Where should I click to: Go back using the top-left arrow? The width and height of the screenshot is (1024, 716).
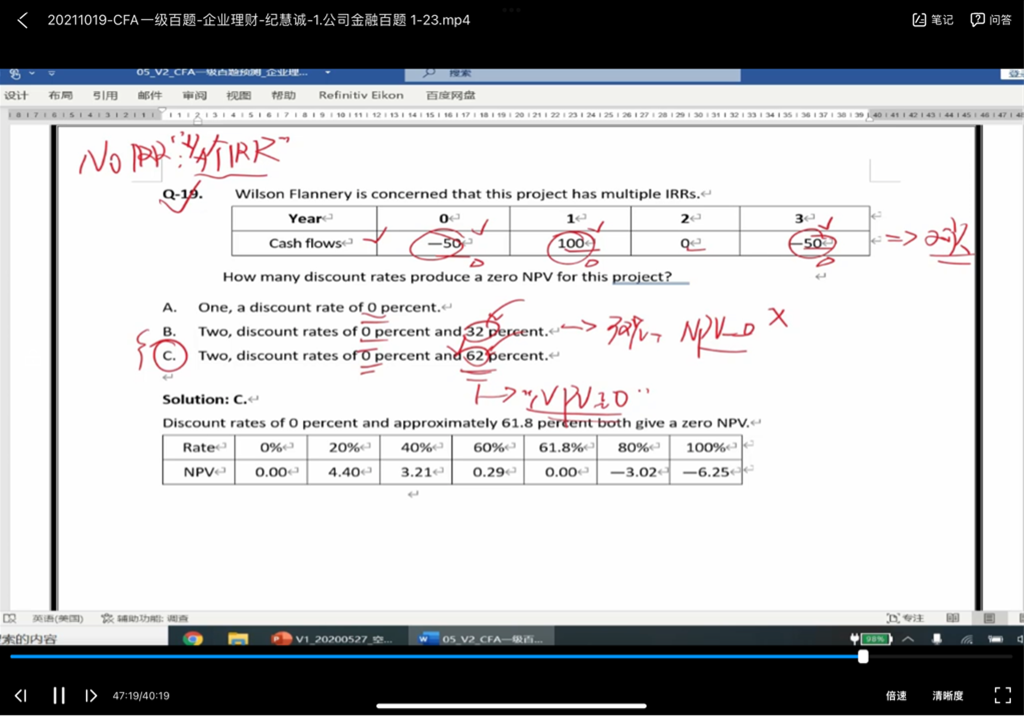tap(22, 20)
